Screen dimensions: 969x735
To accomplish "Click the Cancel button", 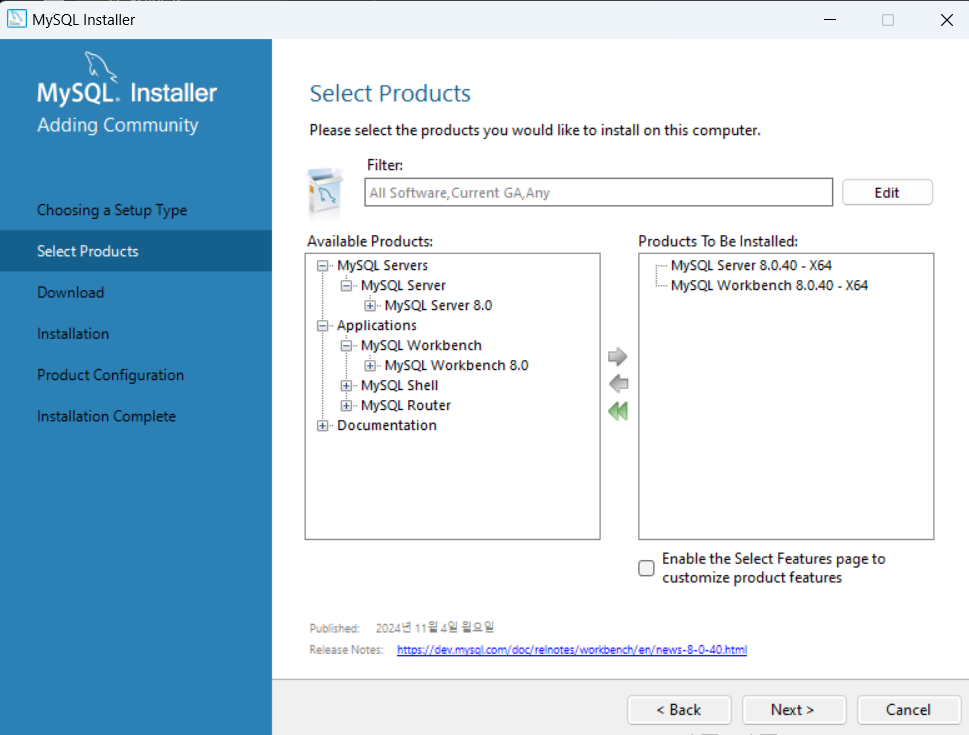I will tap(908, 710).
